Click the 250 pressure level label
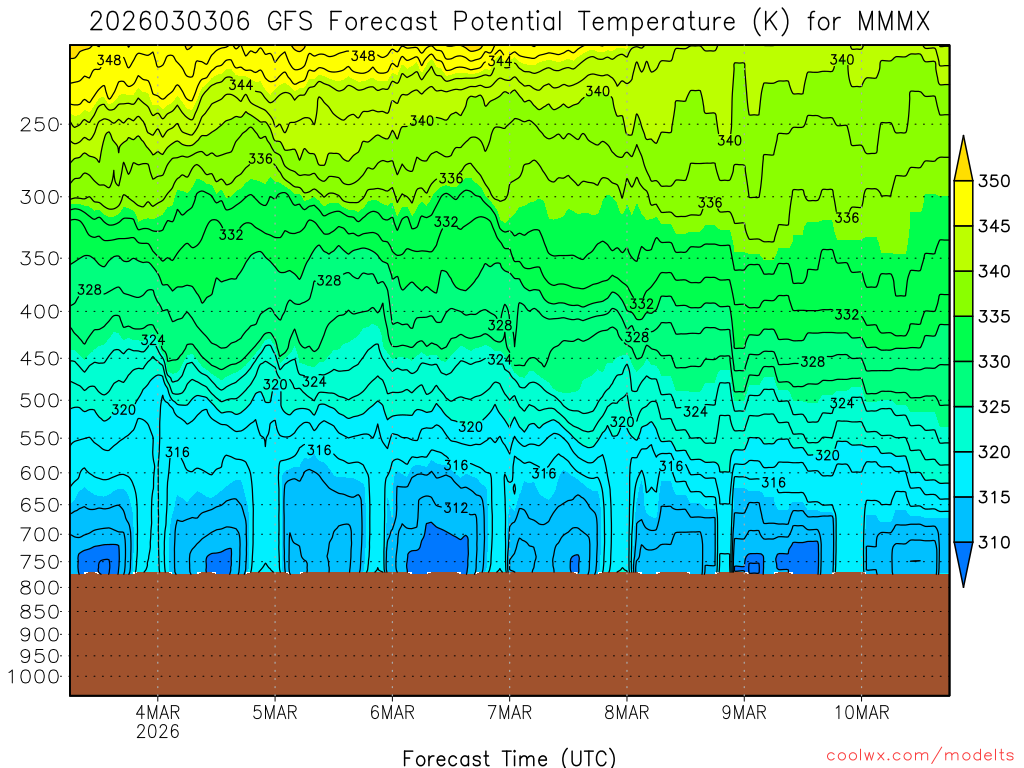The height and width of the screenshot is (768, 1024). coord(40,124)
